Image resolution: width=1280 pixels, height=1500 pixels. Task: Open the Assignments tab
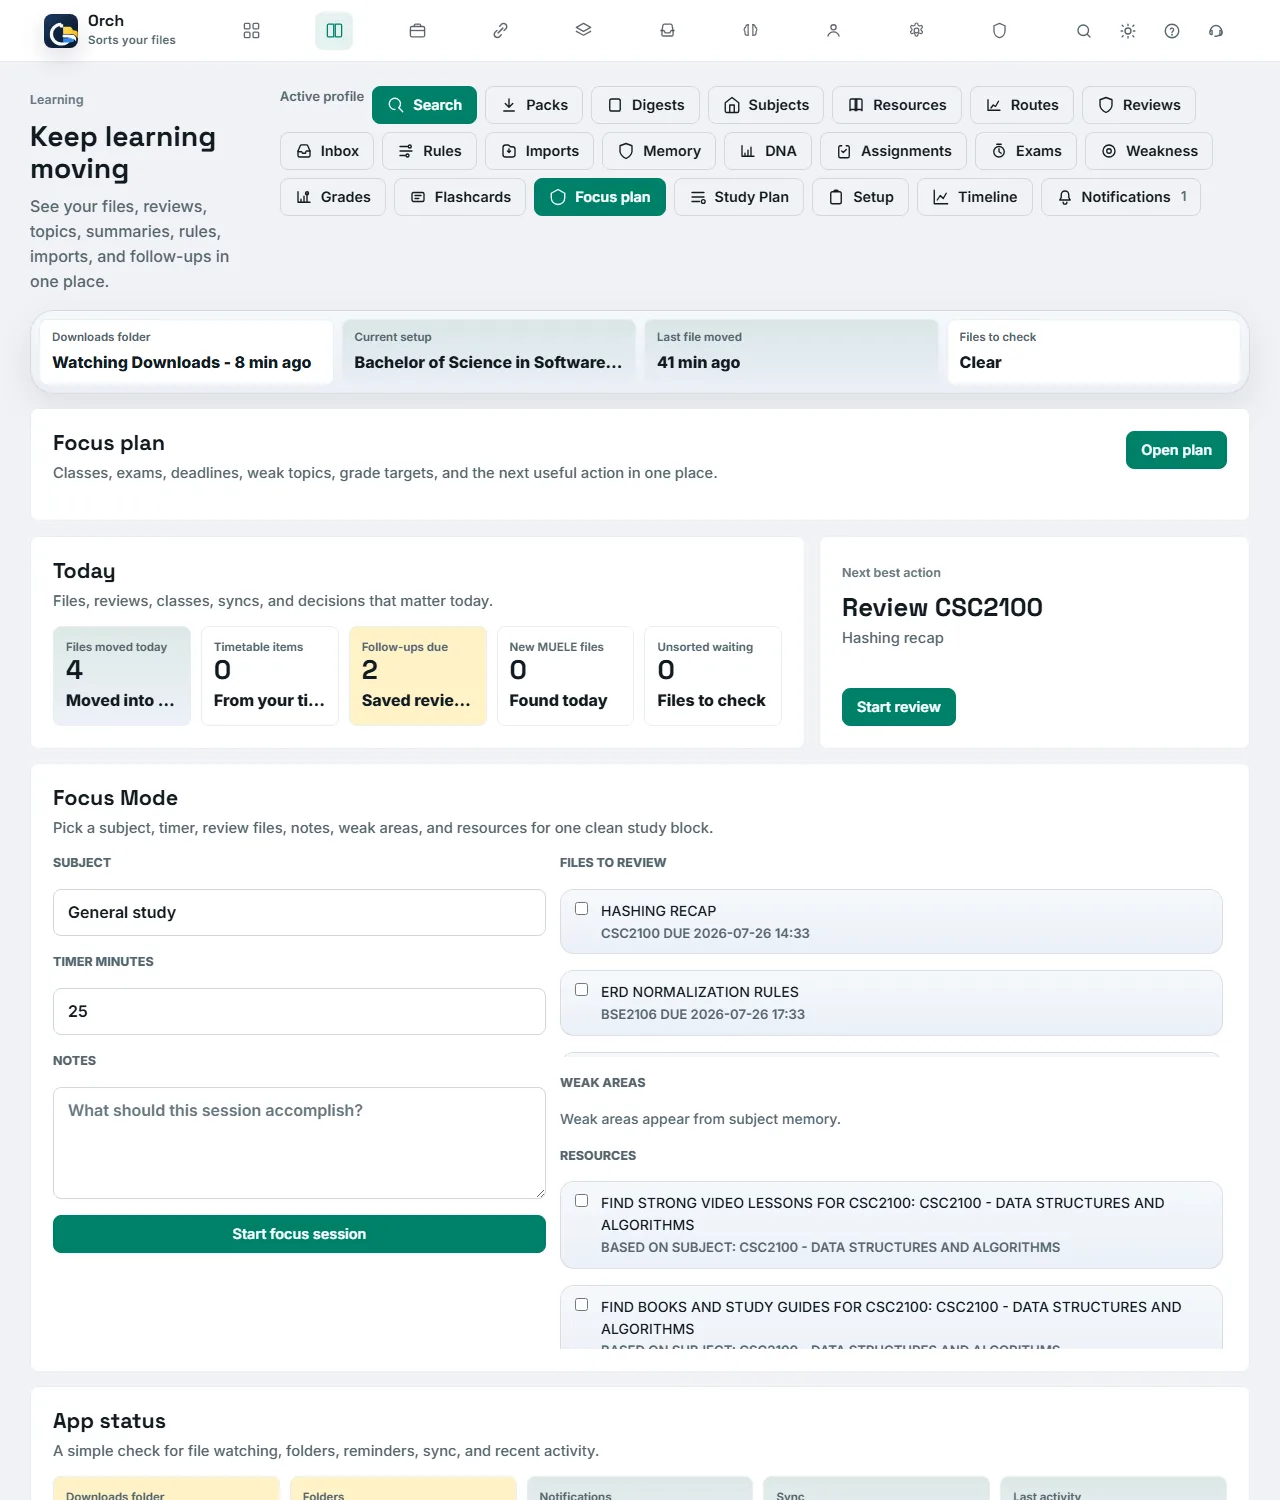point(893,151)
